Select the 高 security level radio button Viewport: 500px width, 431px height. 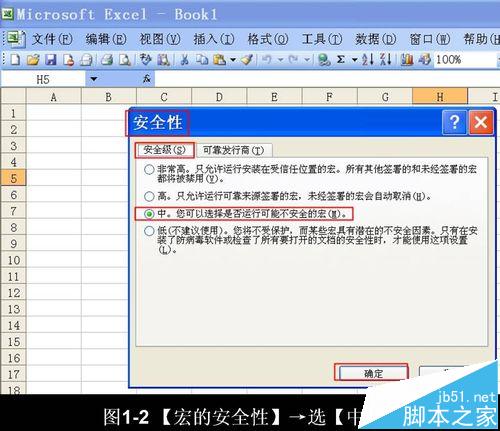(x=149, y=196)
